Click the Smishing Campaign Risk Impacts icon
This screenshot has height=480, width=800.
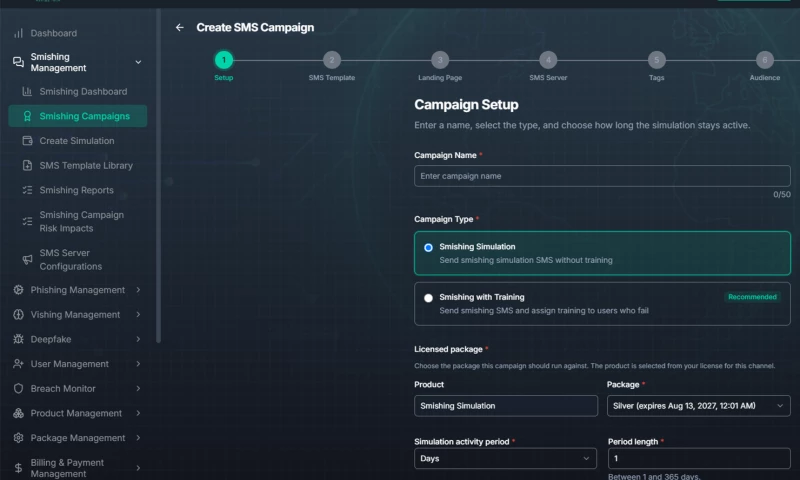point(27,221)
